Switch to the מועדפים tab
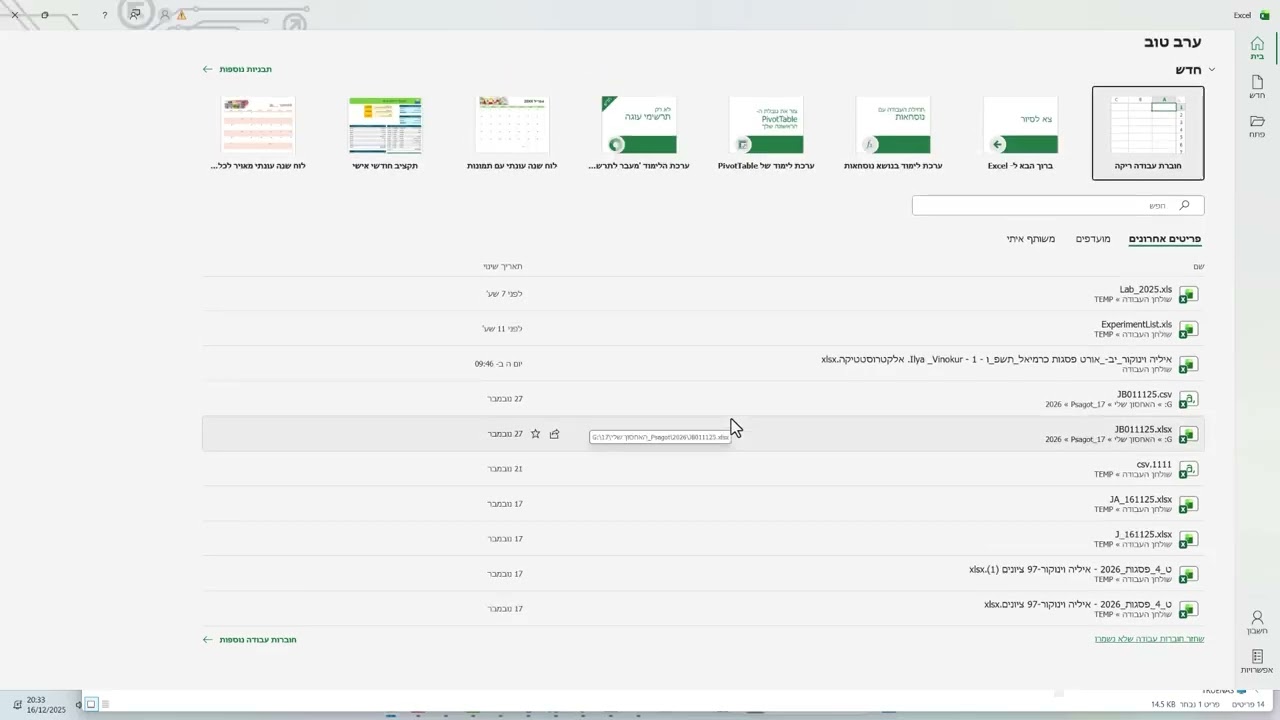 (x=1093, y=239)
